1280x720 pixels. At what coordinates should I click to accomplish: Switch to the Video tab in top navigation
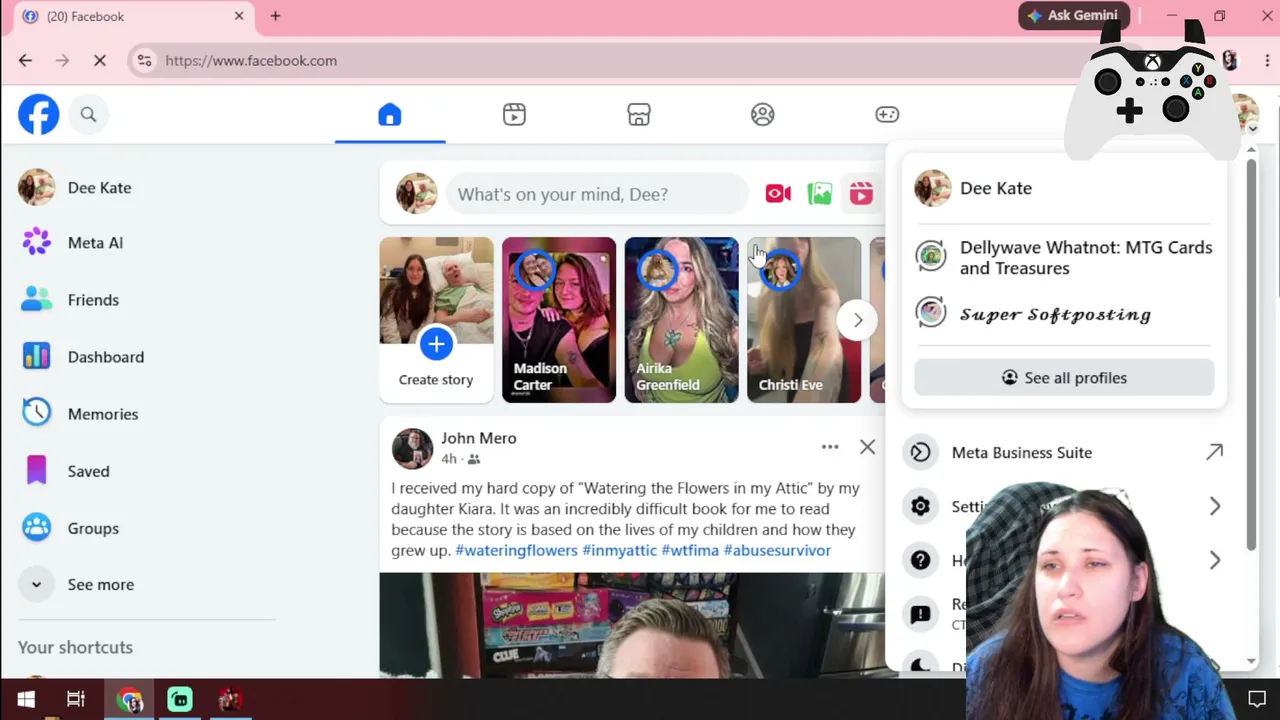tap(514, 115)
